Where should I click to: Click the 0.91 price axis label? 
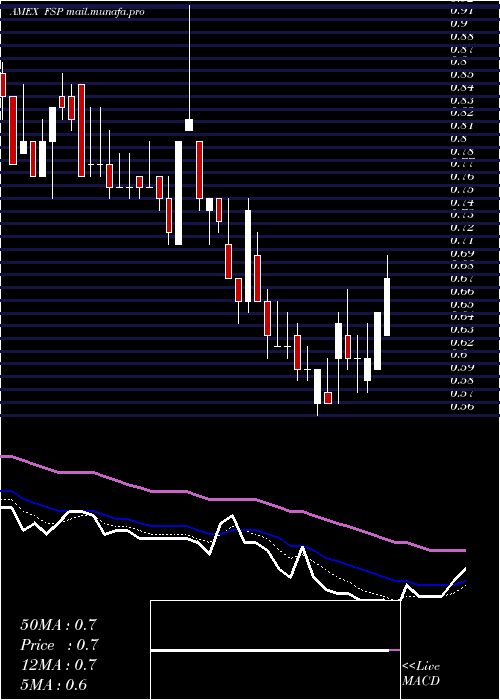point(462,11)
